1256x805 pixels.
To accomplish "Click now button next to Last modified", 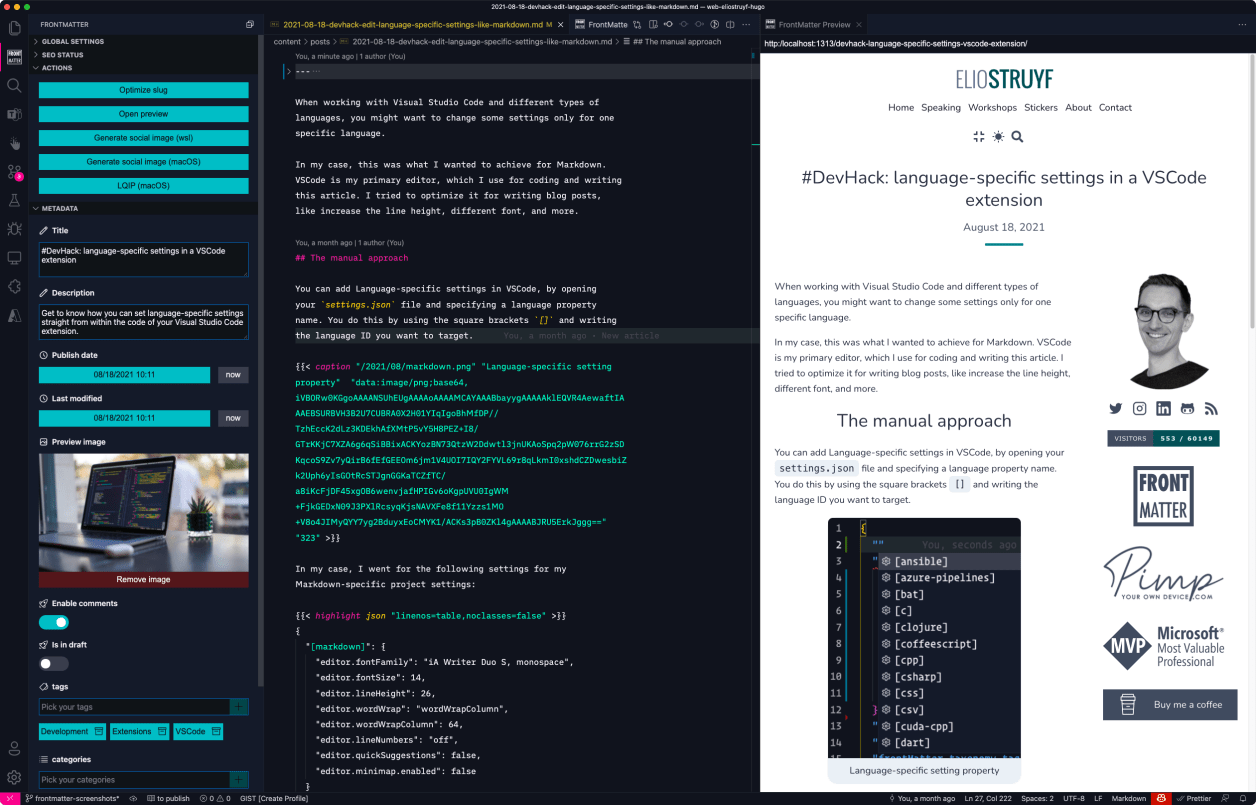I will (x=233, y=418).
